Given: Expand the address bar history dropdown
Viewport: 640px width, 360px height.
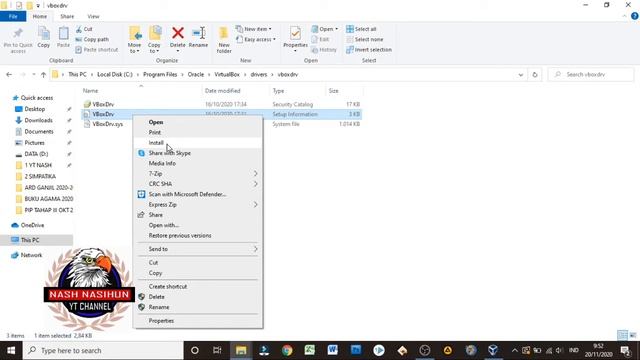Looking at the screenshot, I should (x=520, y=75).
